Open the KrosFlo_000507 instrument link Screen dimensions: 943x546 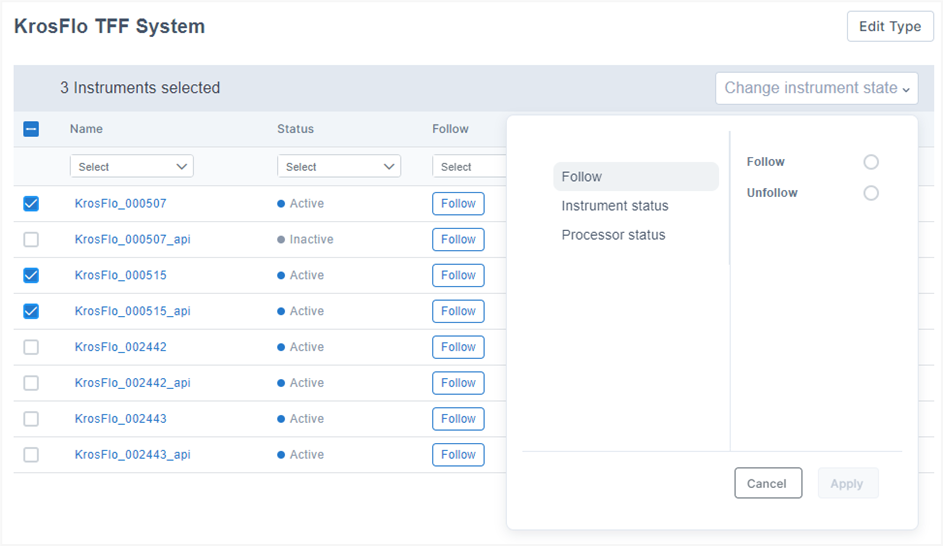(120, 203)
